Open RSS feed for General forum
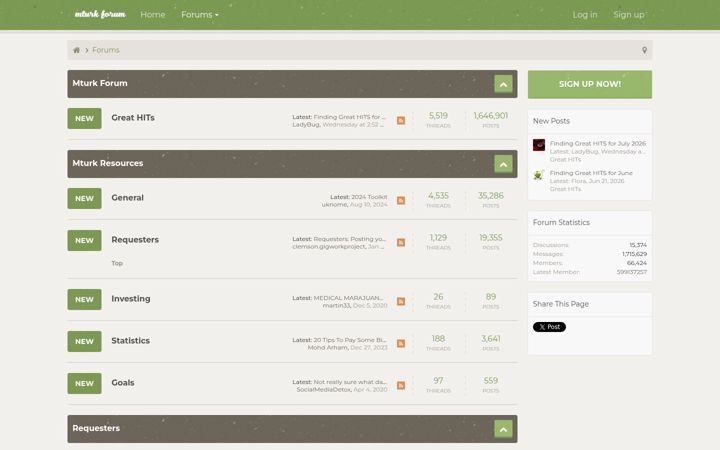The width and height of the screenshot is (720, 450). 401,200
